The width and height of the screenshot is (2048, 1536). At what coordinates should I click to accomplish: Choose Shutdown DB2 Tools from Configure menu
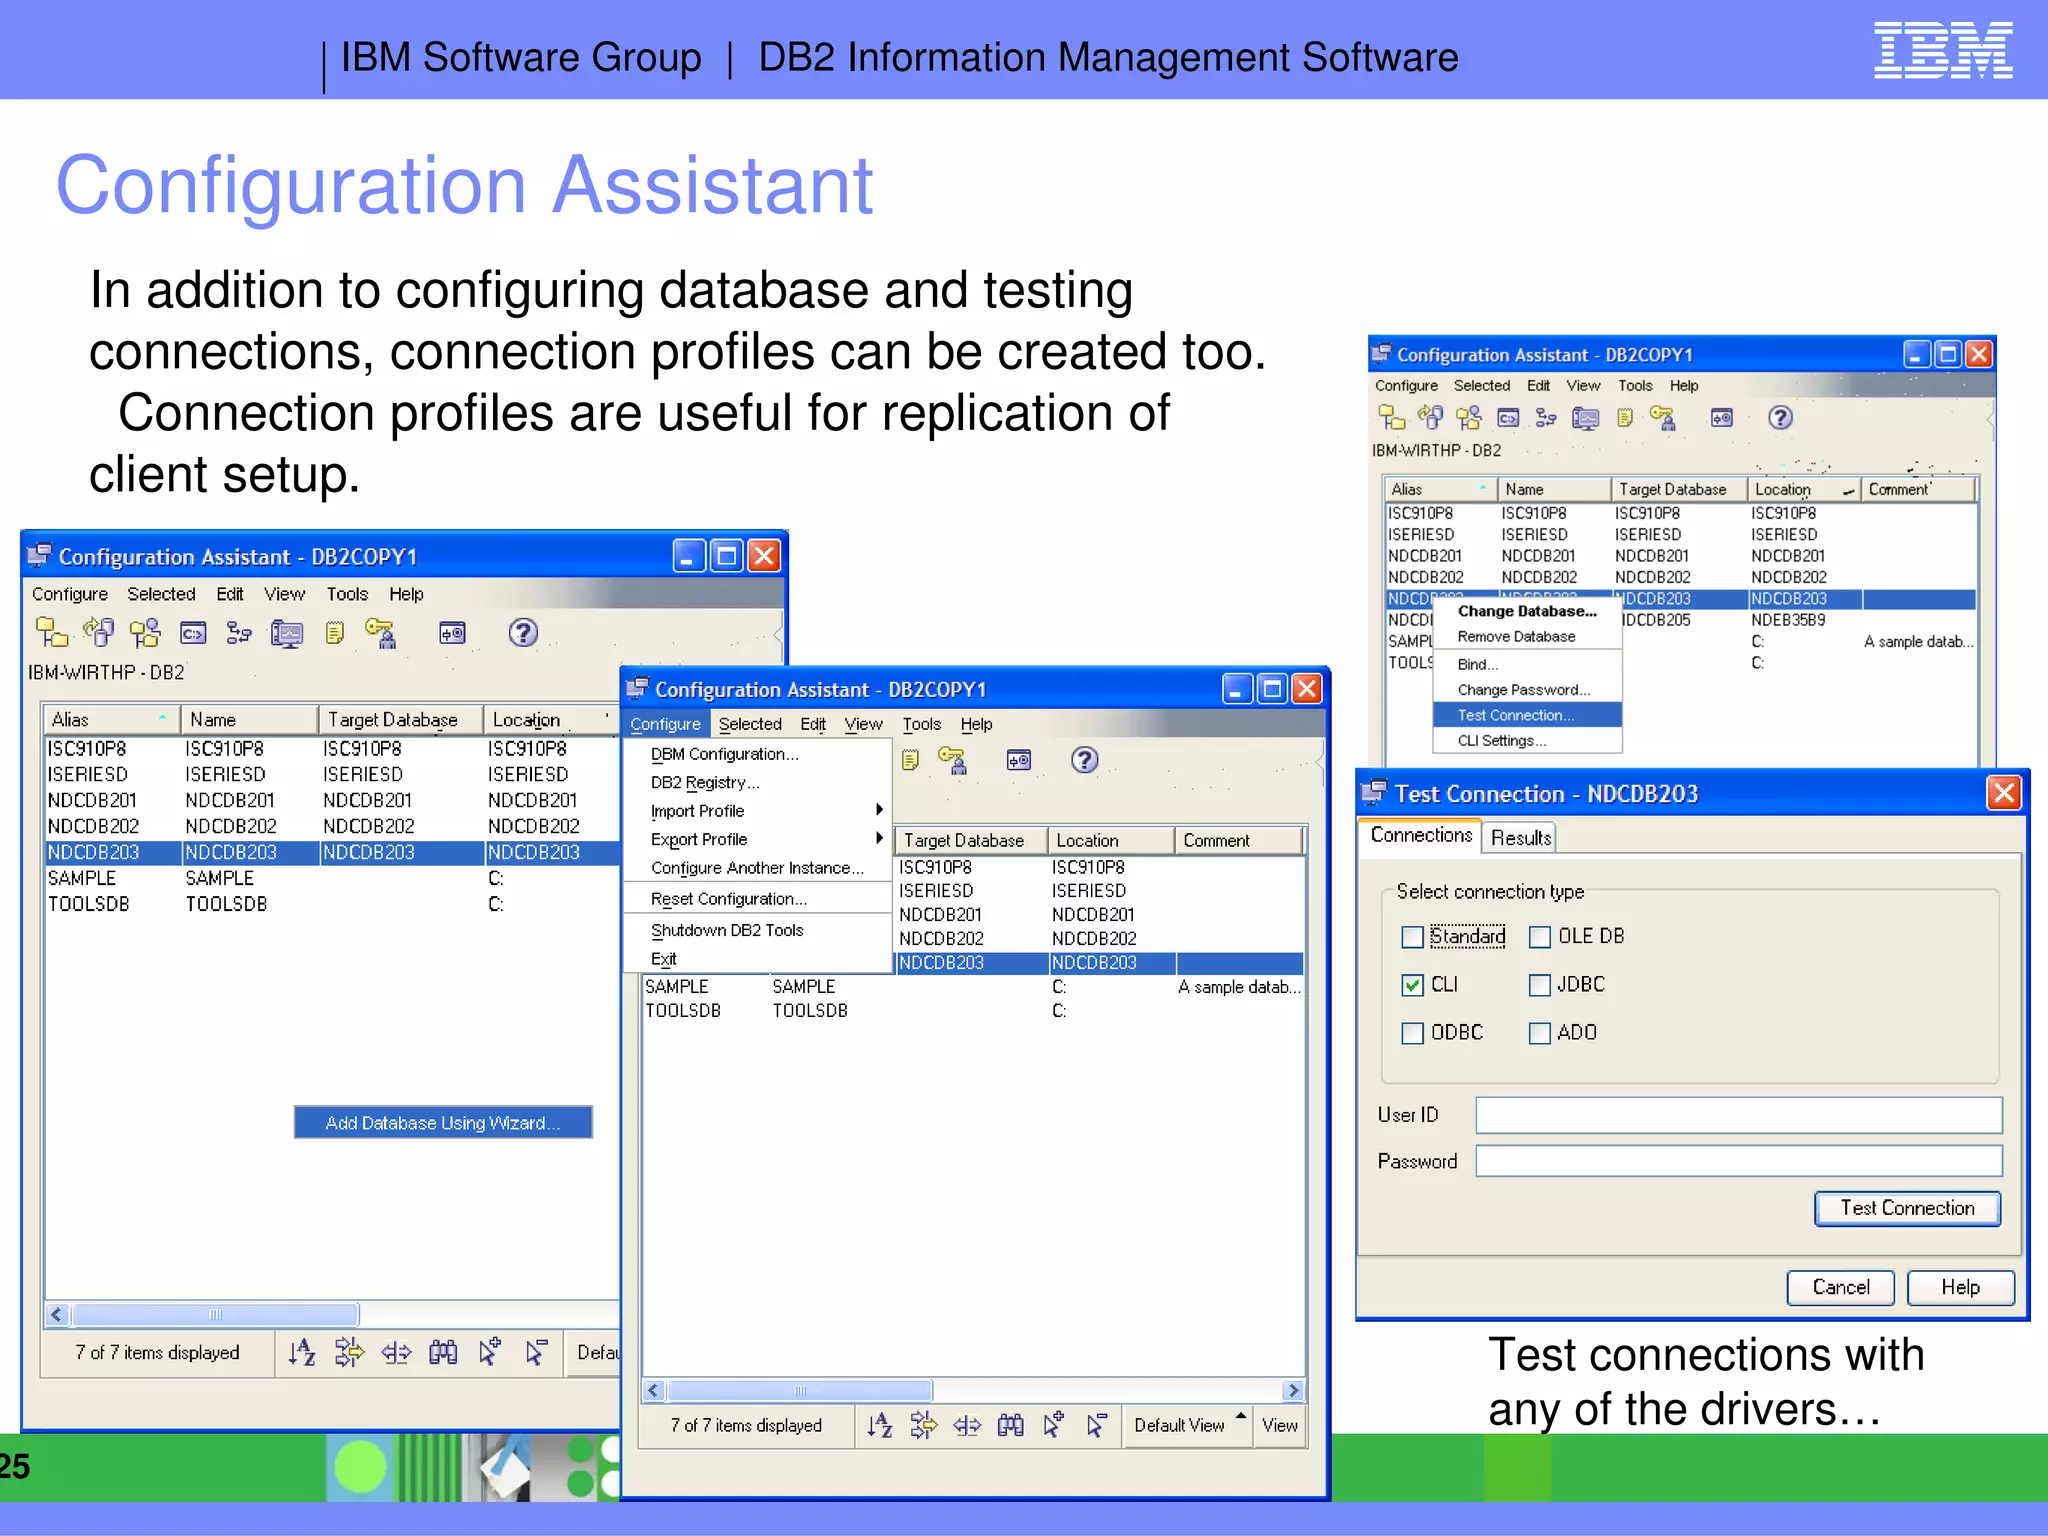(757, 930)
